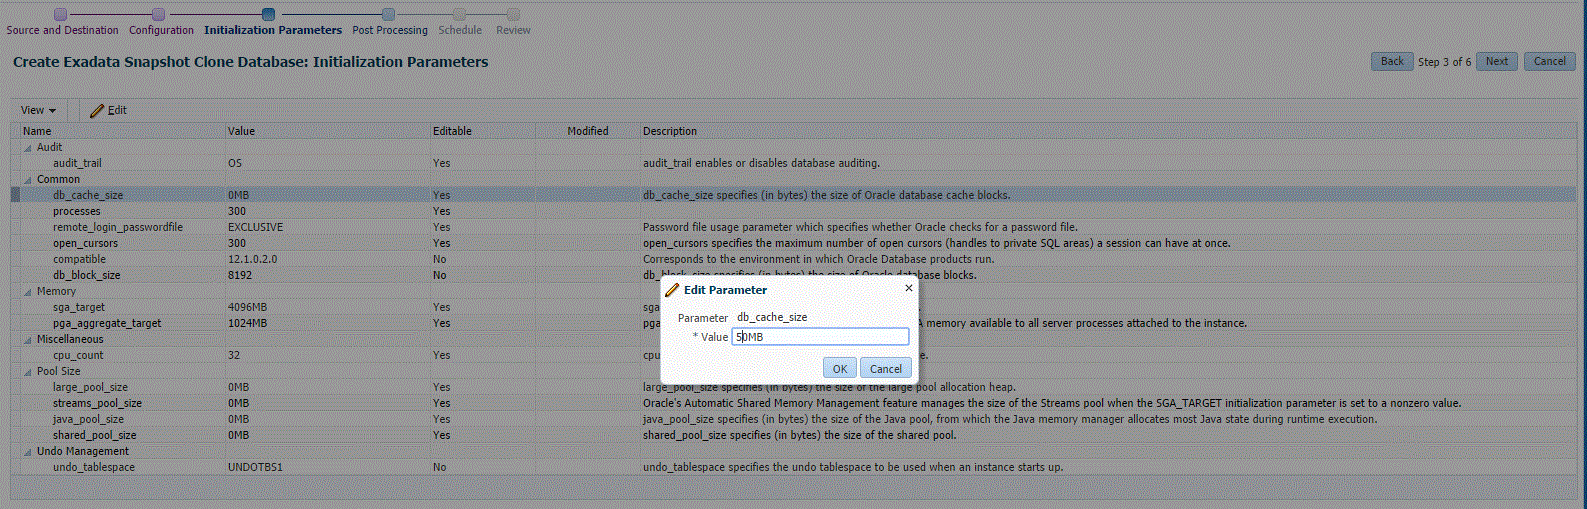Select db_block_size parameter row
Screen dimensions: 1587x509
(x=793, y=275)
